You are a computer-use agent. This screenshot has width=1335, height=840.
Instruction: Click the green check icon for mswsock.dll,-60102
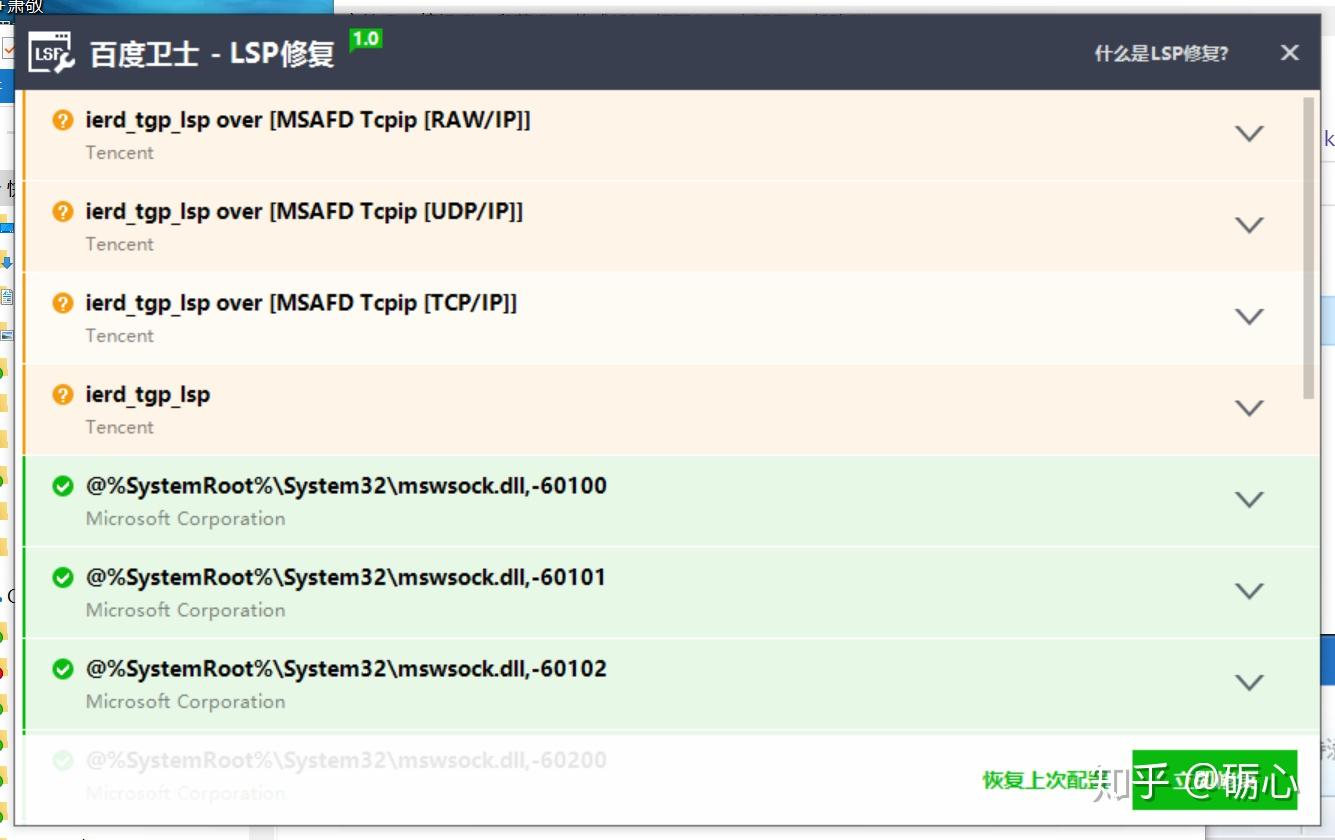pos(63,669)
